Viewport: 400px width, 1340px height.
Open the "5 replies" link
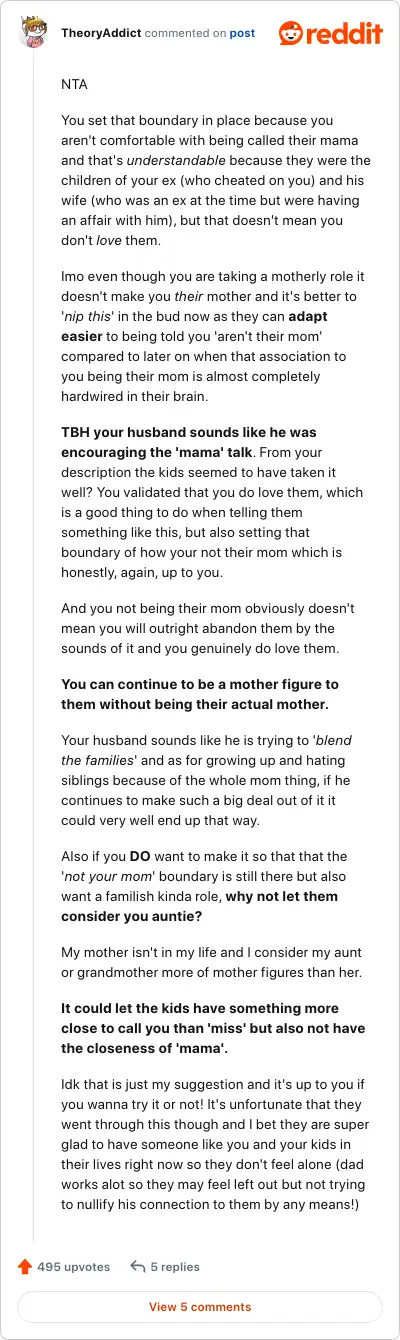(175, 1266)
